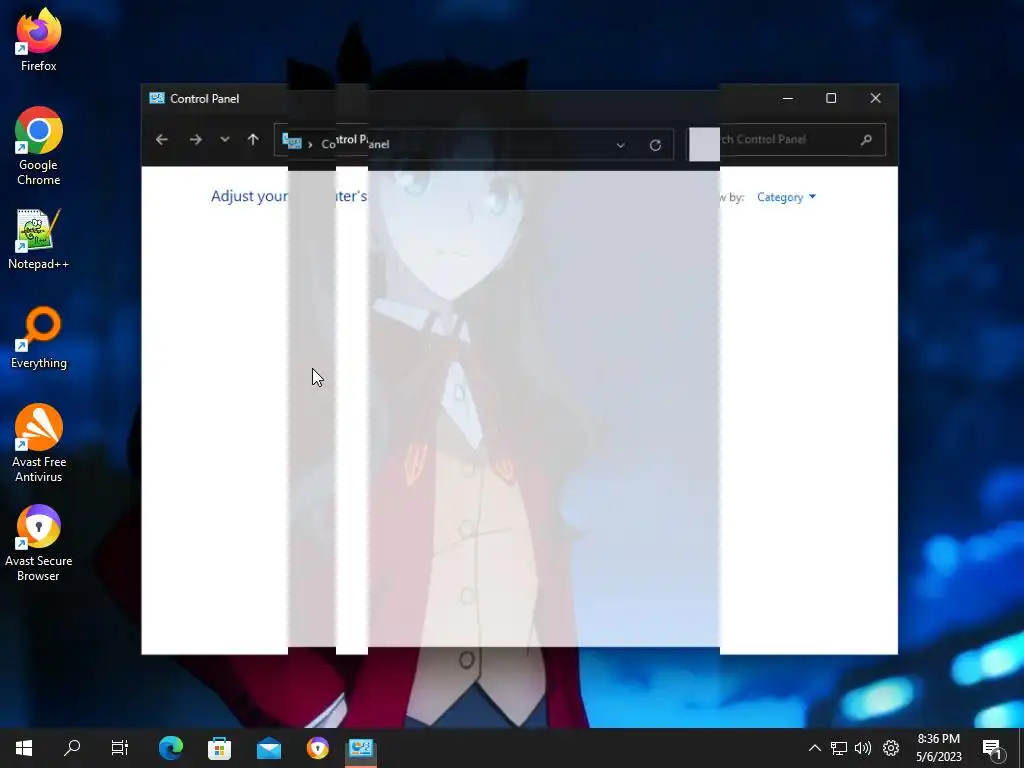Open Everything search desktop shortcut

pos(39,338)
